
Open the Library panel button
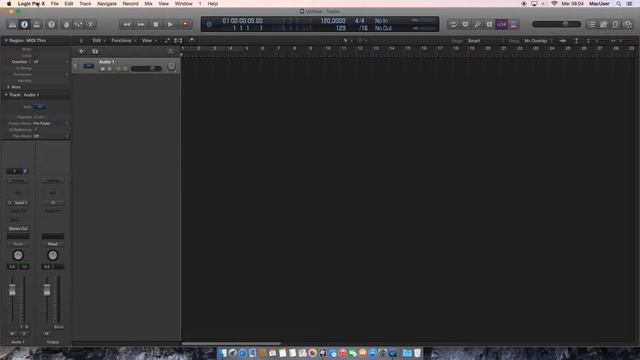coord(12,24)
